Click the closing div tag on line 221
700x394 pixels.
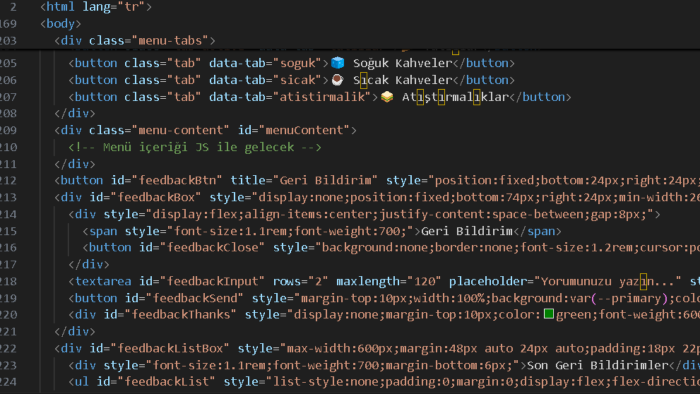click(75, 331)
